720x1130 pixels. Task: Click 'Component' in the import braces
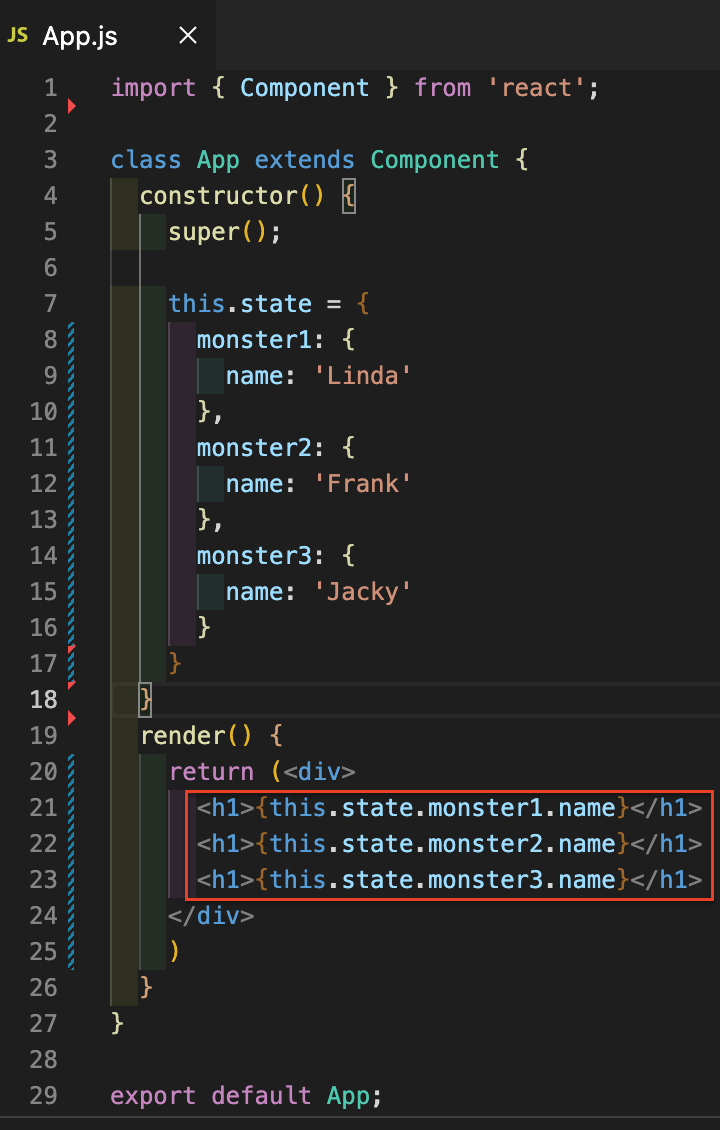305,88
